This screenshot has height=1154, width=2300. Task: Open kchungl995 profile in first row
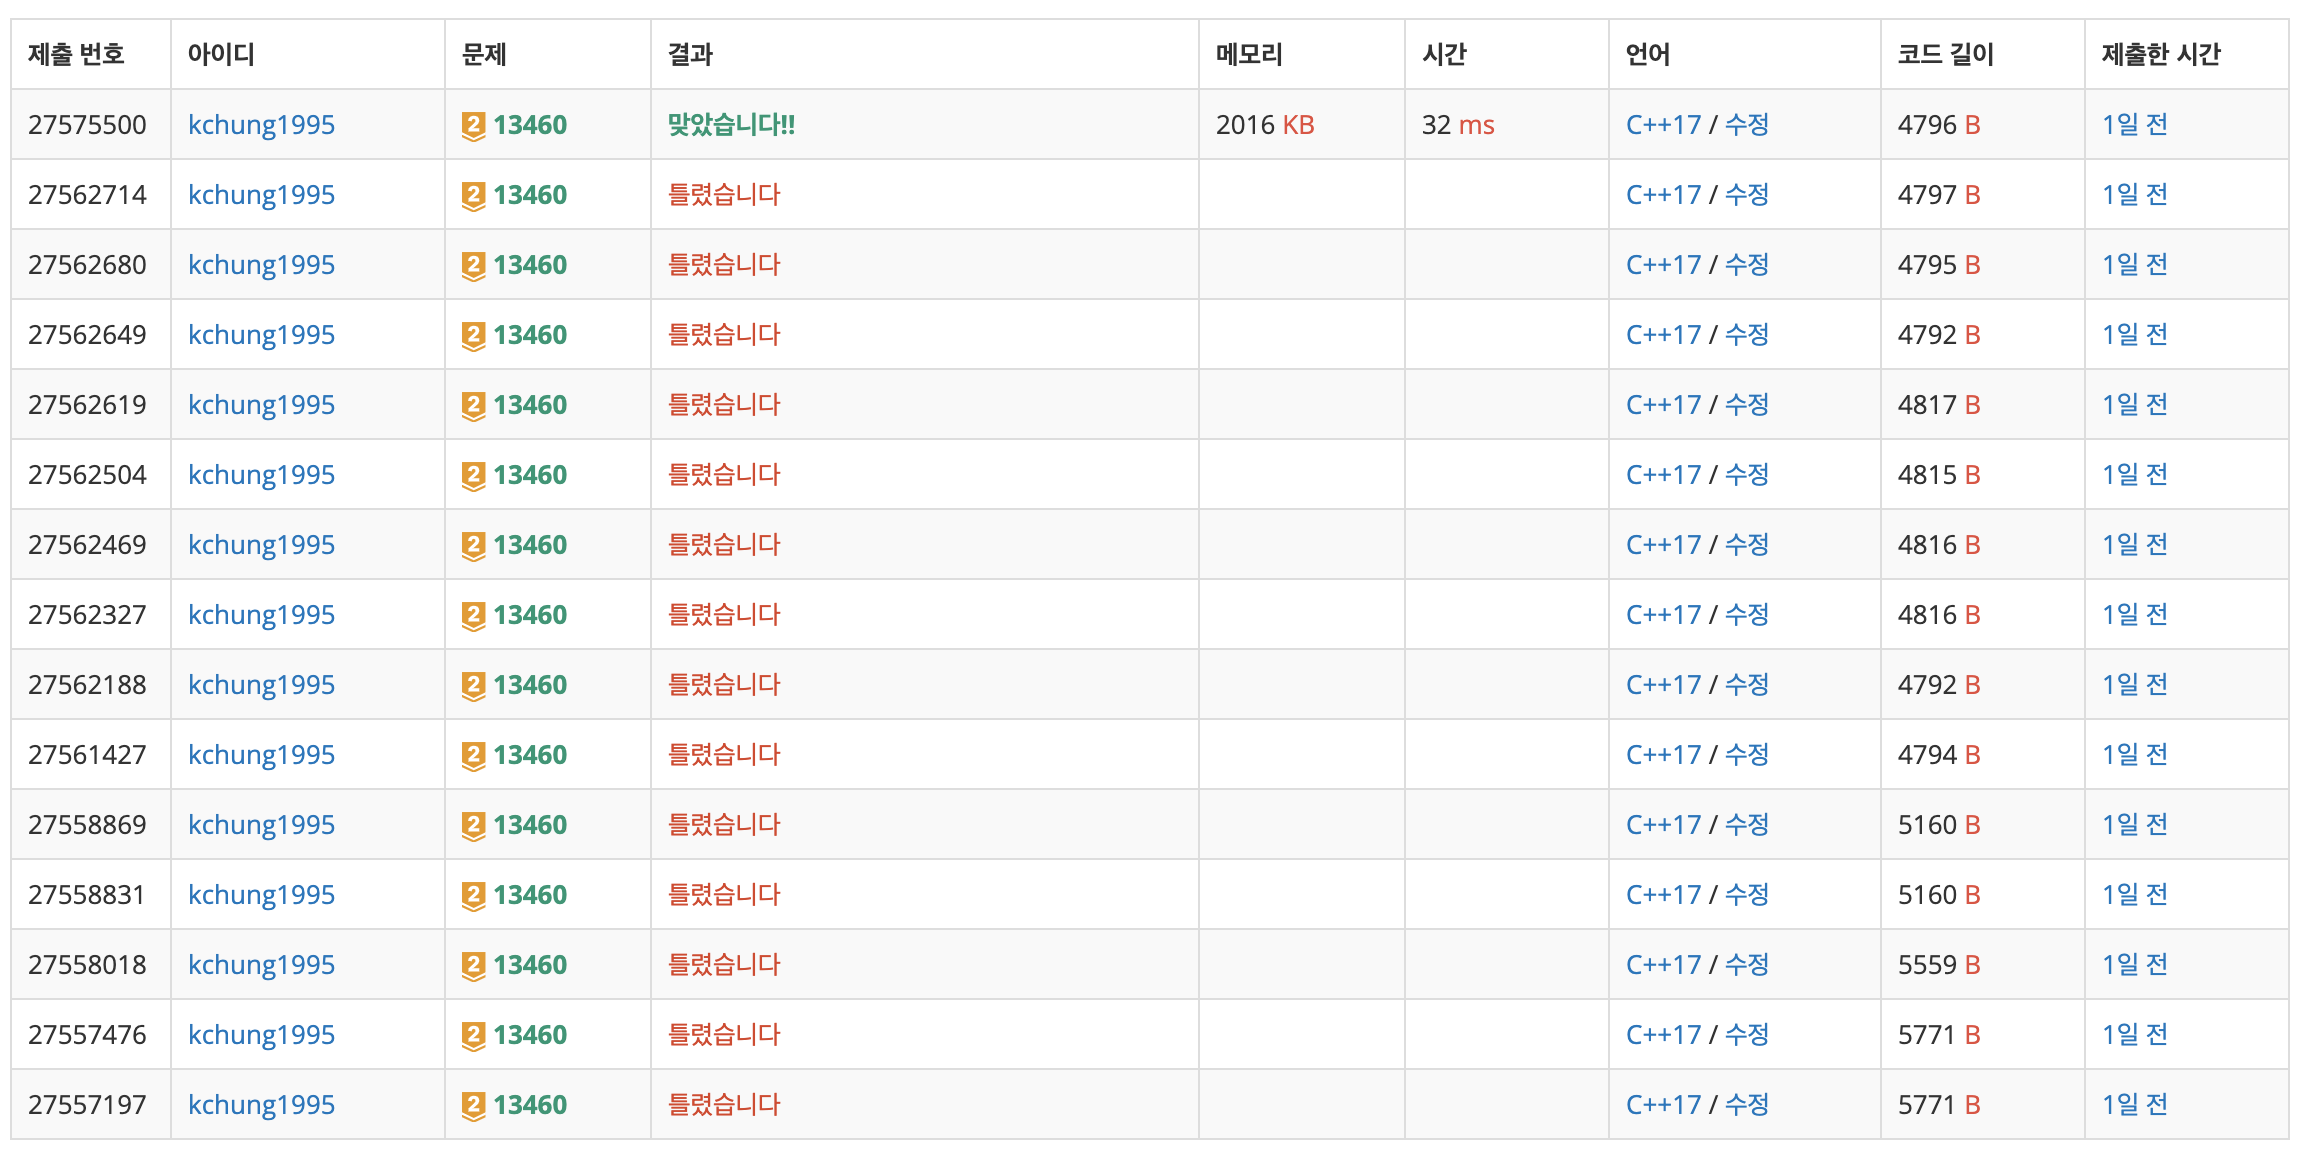[261, 125]
